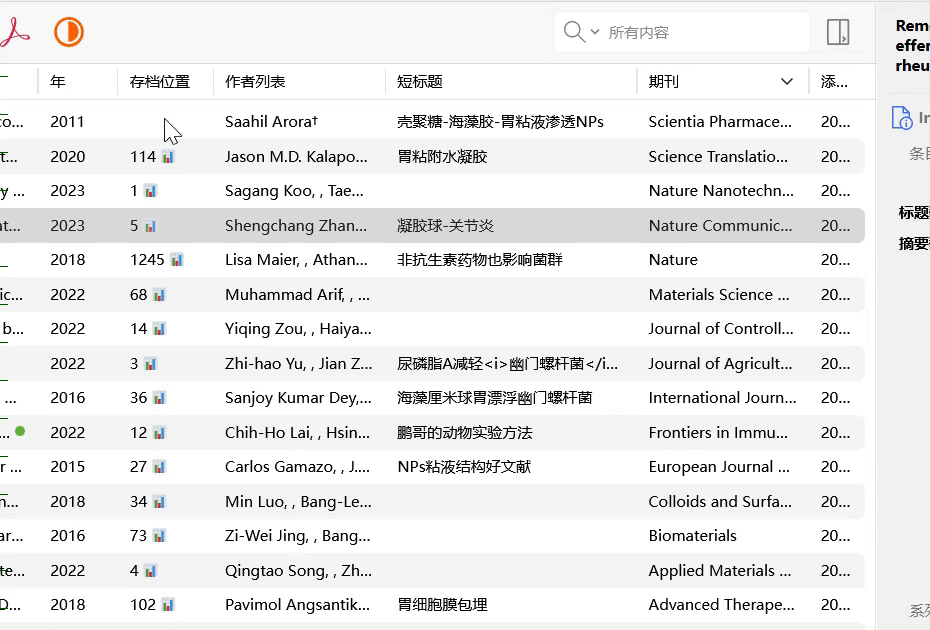Click the chart icon beside 73
This screenshot has width=930, height=630.
tap(159, 536)
